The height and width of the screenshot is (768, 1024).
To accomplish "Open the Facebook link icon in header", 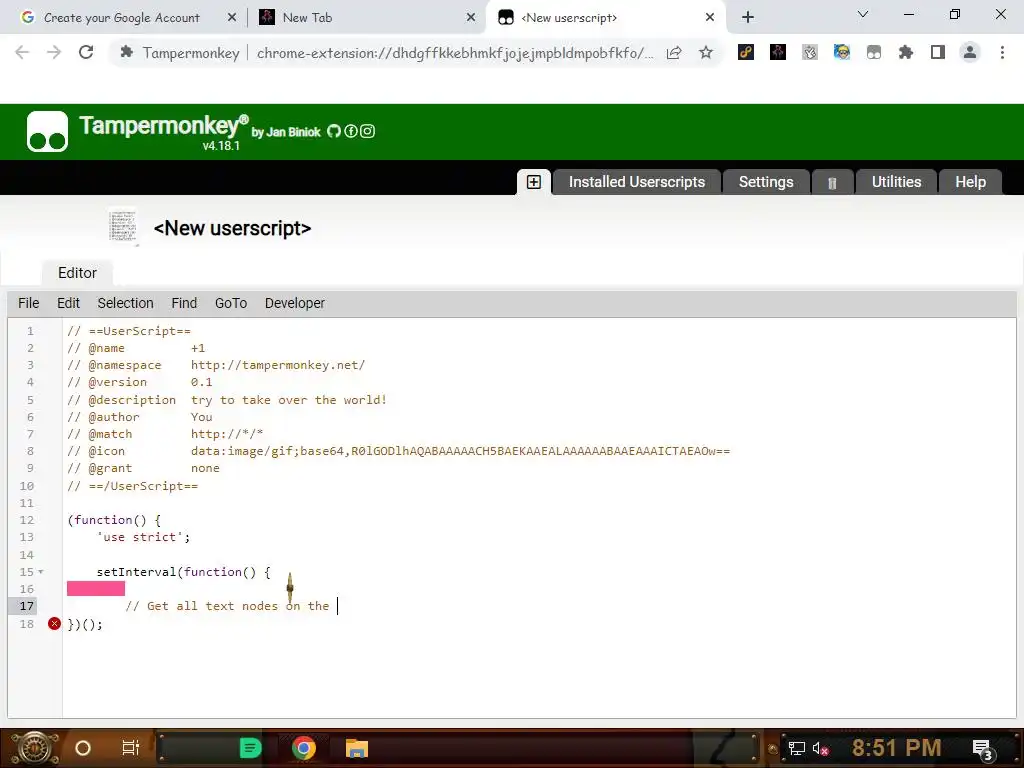I will pos(351,131).
